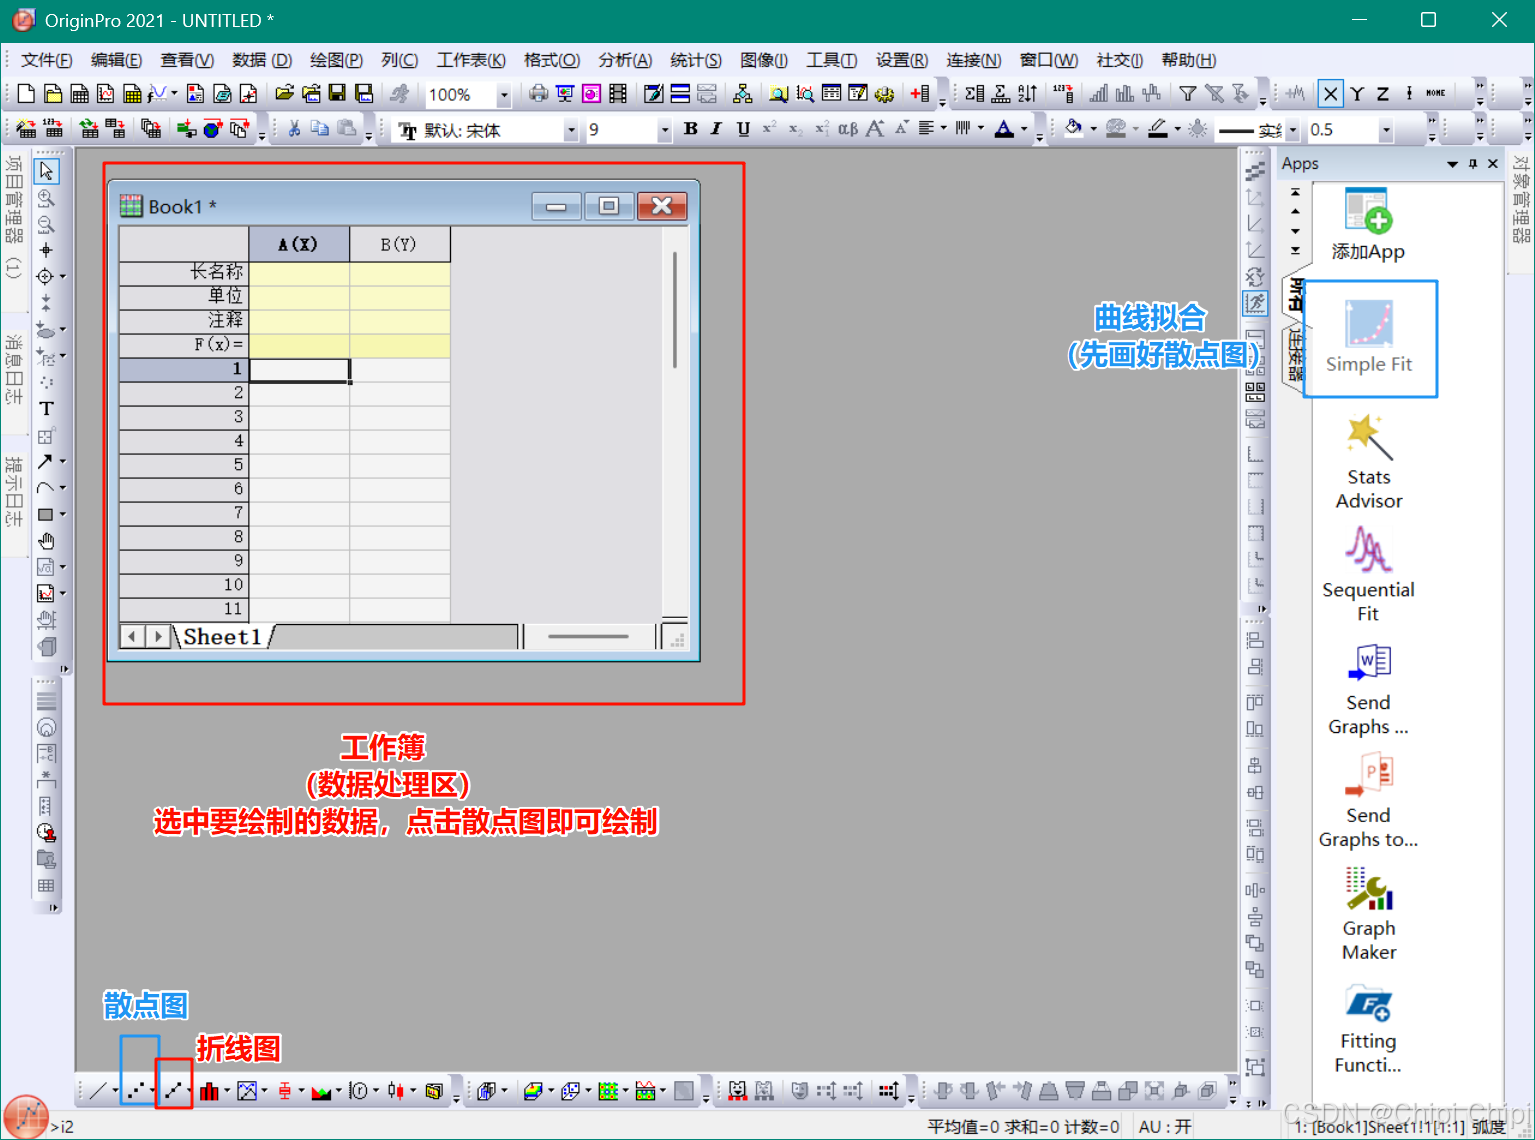Open an existing file
The width and height of the screenshot is (1535, 1140).
click(284, 94)
